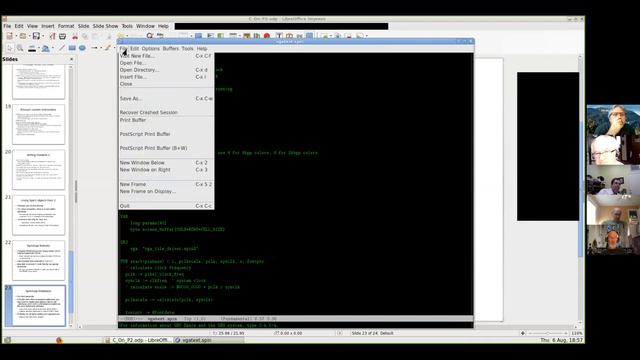Viewport: 640px width, 360px height.
Task: Select slide 21 thumbnail in Slides panel
Action: coord(38,215)
